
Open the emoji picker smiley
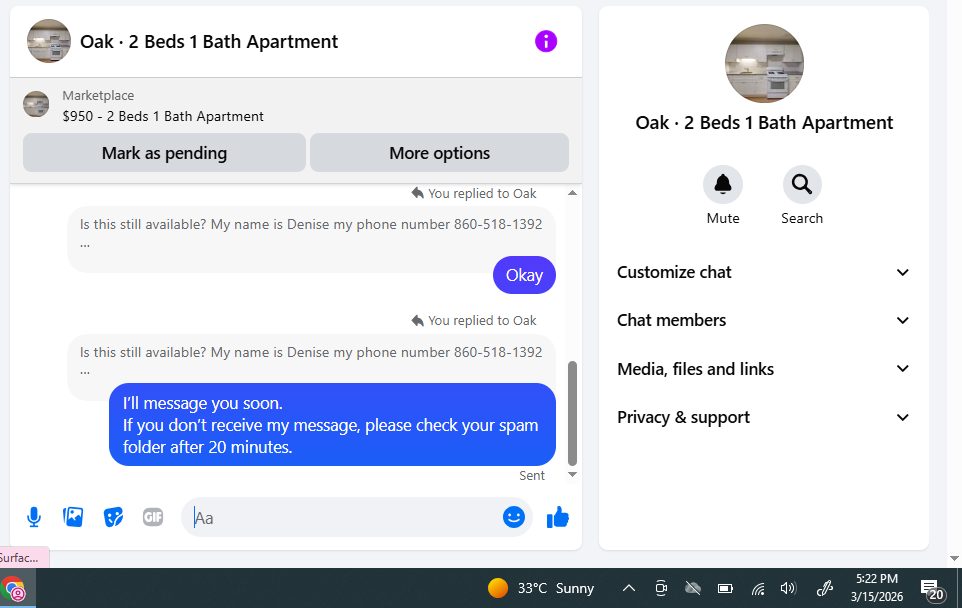[x=514, y=517]
